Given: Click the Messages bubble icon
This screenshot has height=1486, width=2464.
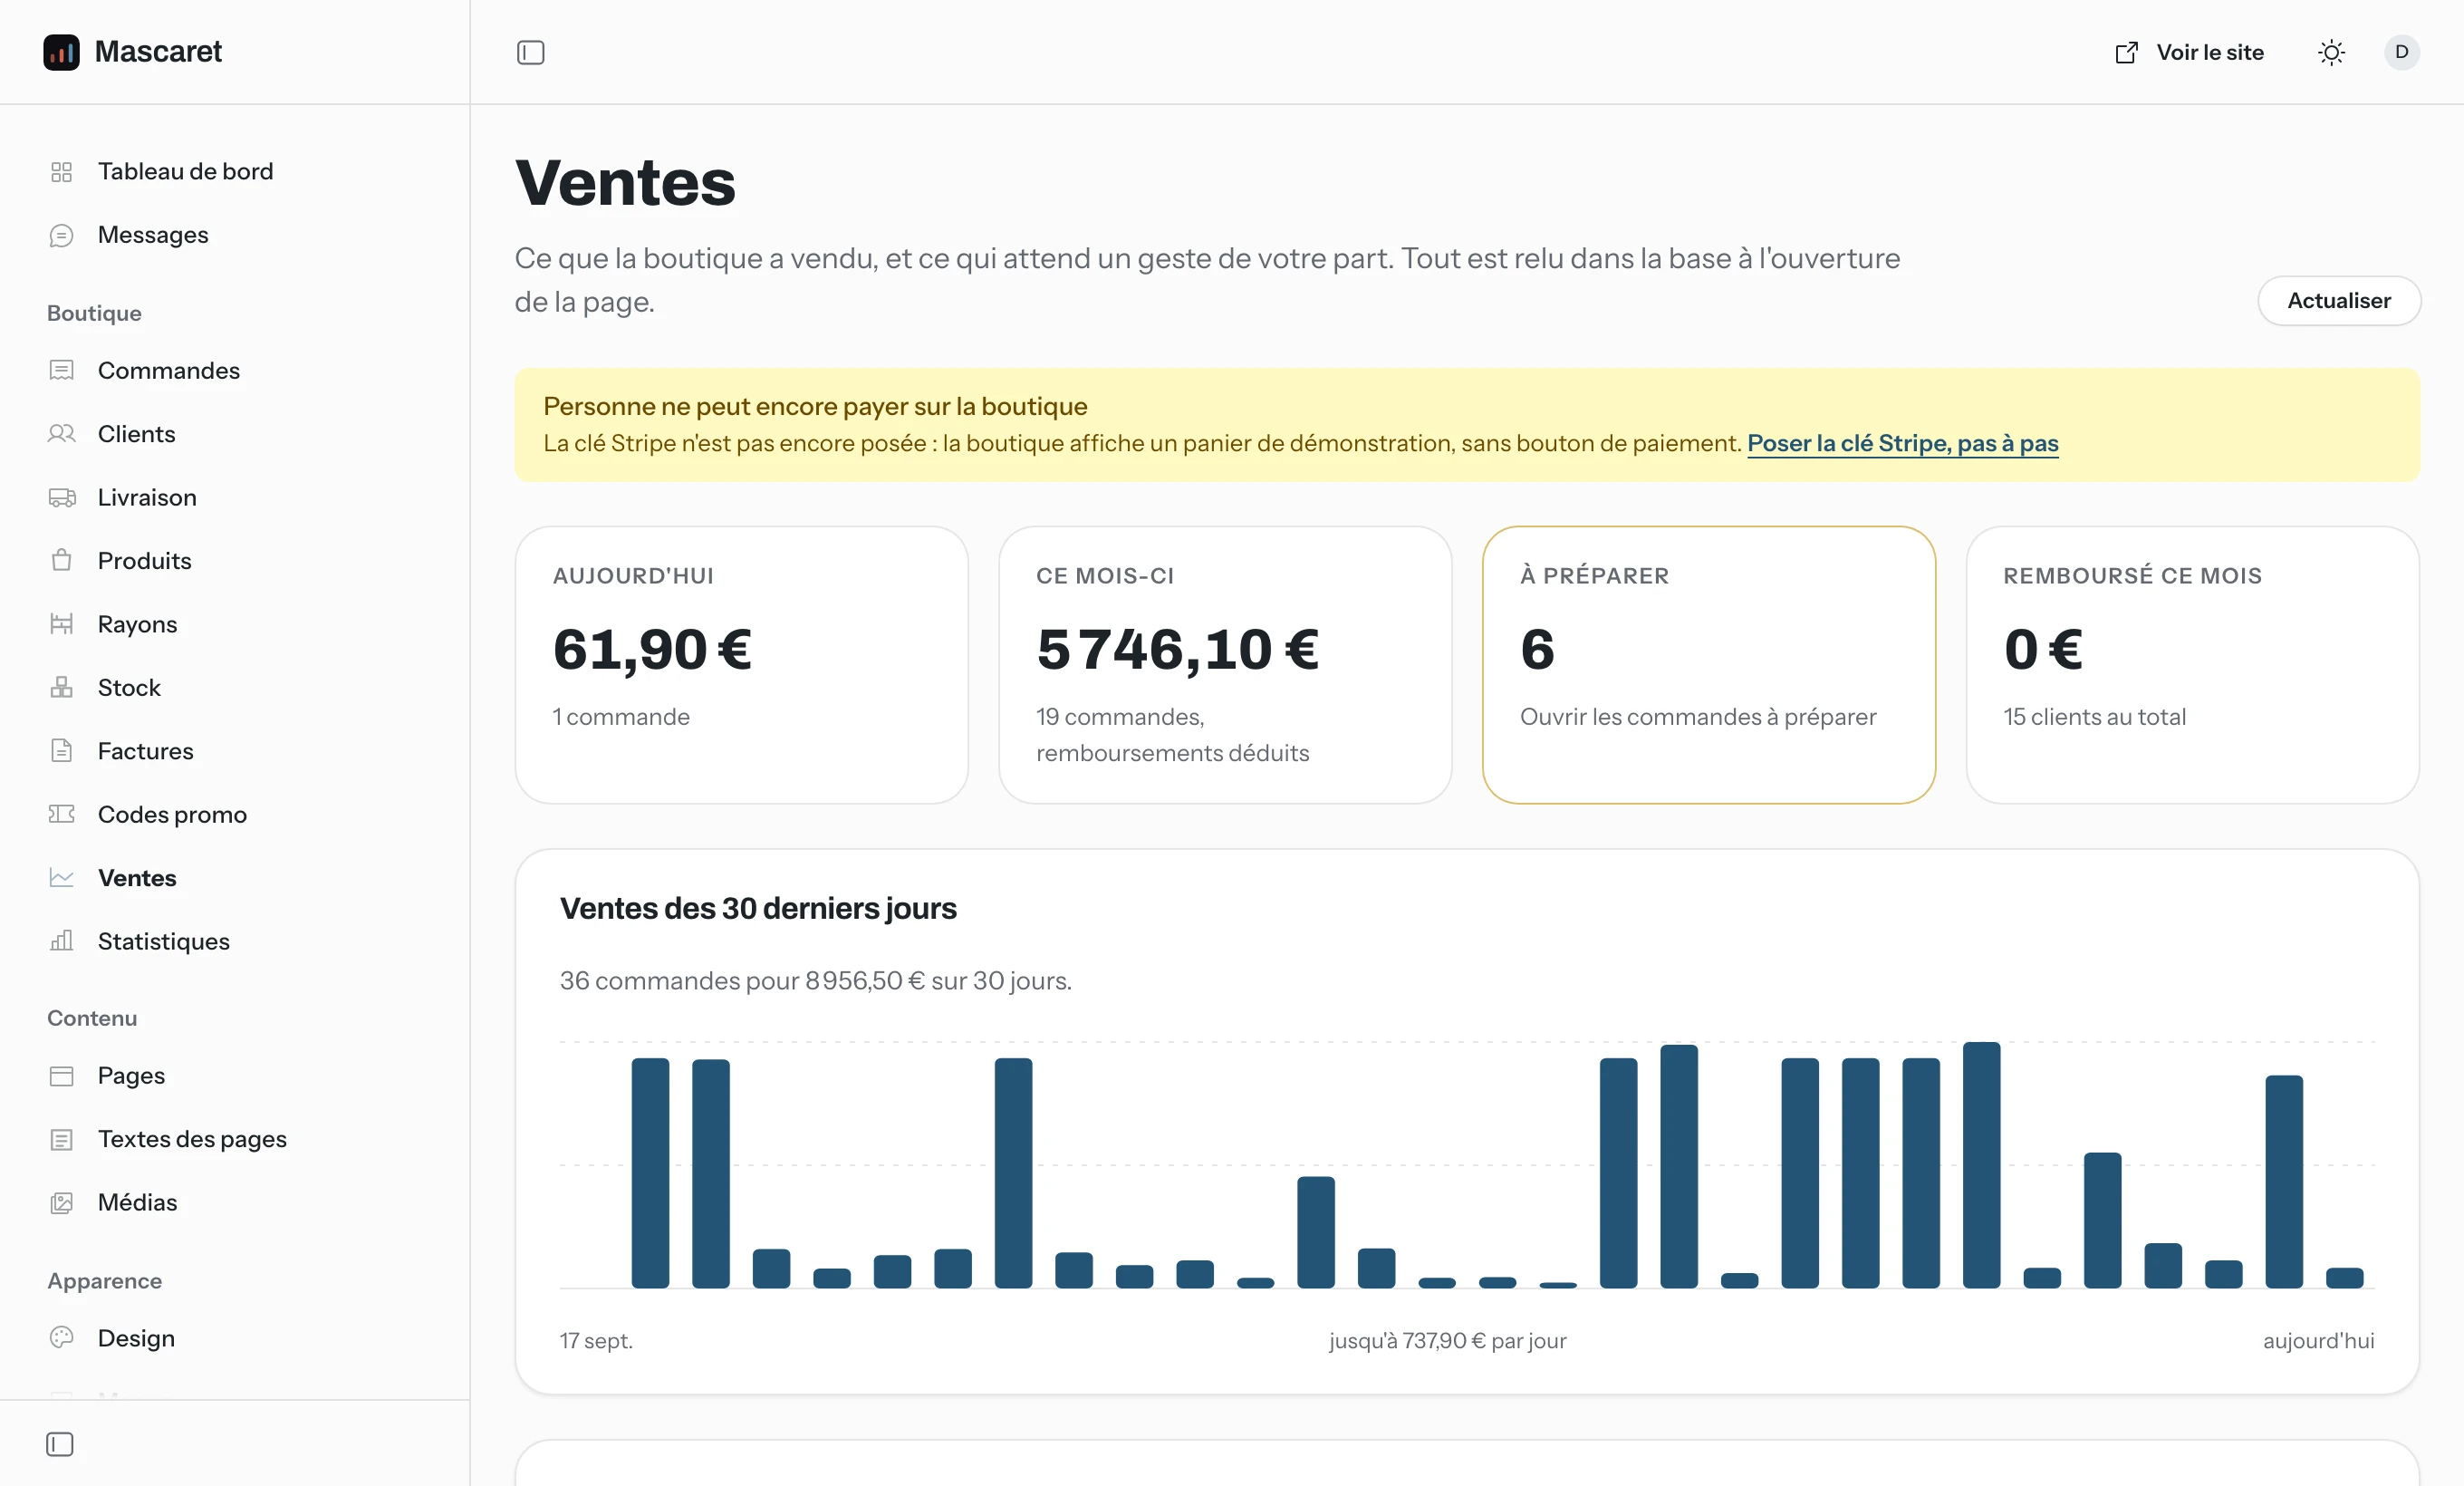Looking at the screenshot, I should click(62, 235).
